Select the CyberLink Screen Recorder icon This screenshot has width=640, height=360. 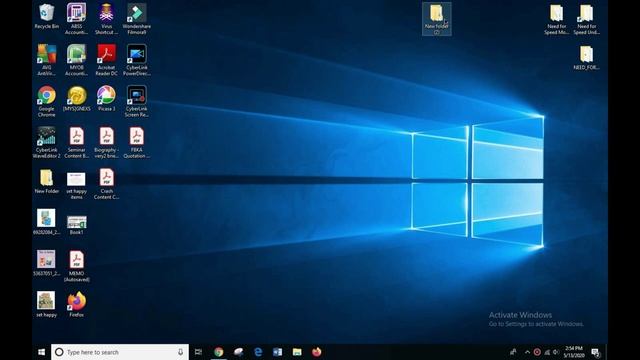click(137, 101)
